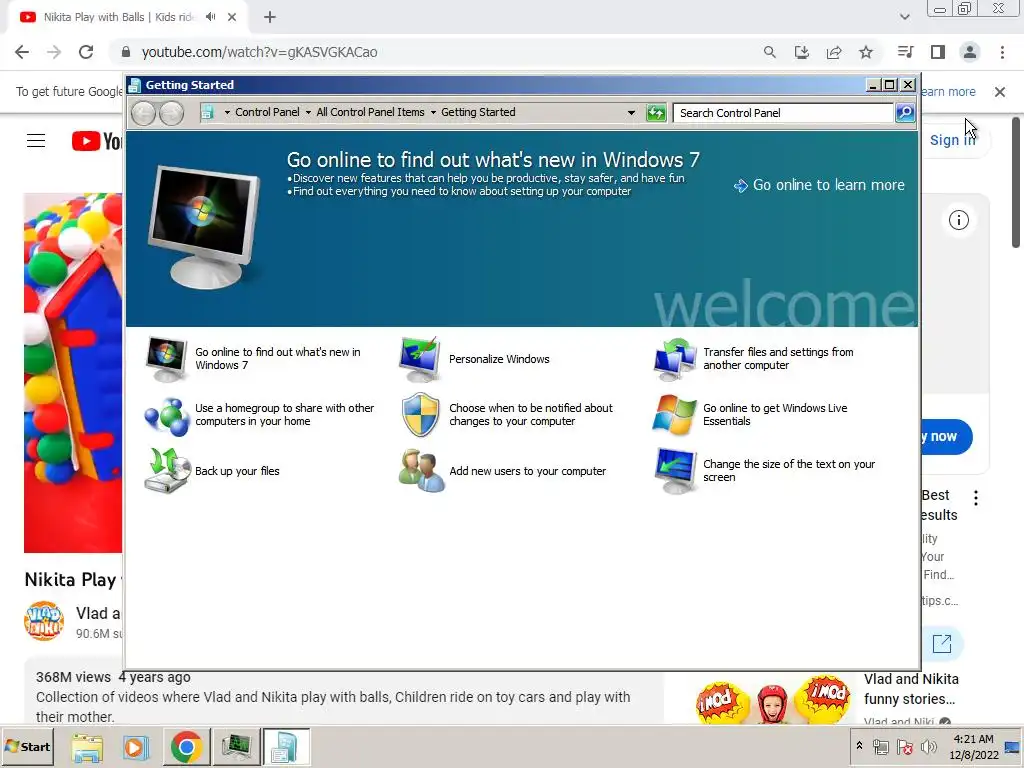Expand the arrow before Control Panel breadcrumb
1024x768 pixels.
tap(227, 112)
